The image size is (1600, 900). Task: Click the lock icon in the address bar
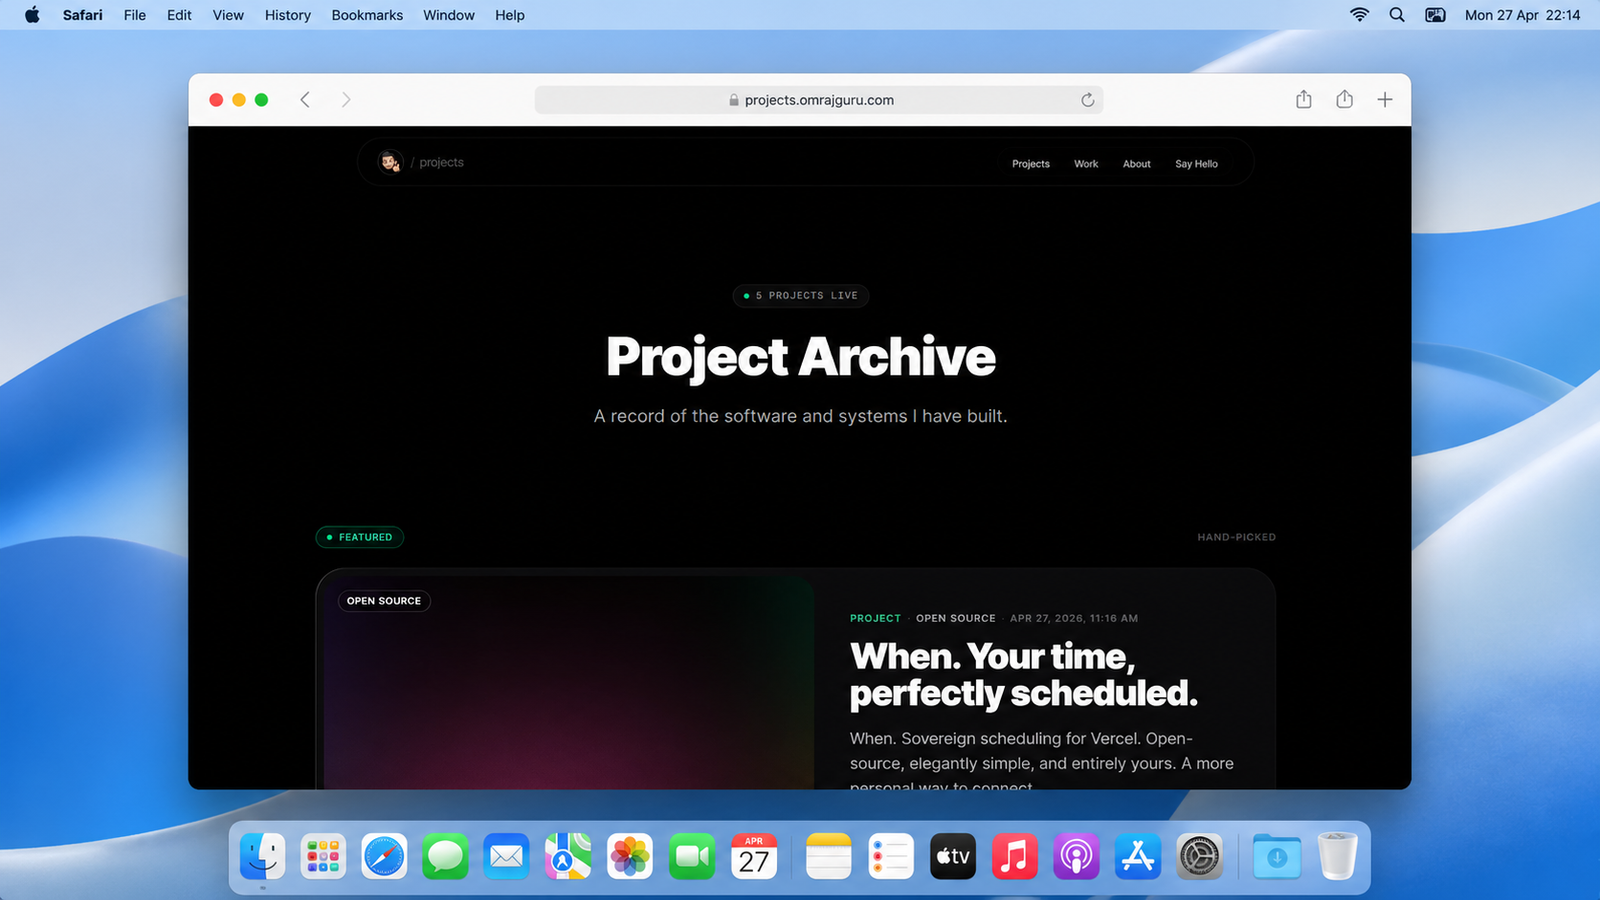click(734, 100)
